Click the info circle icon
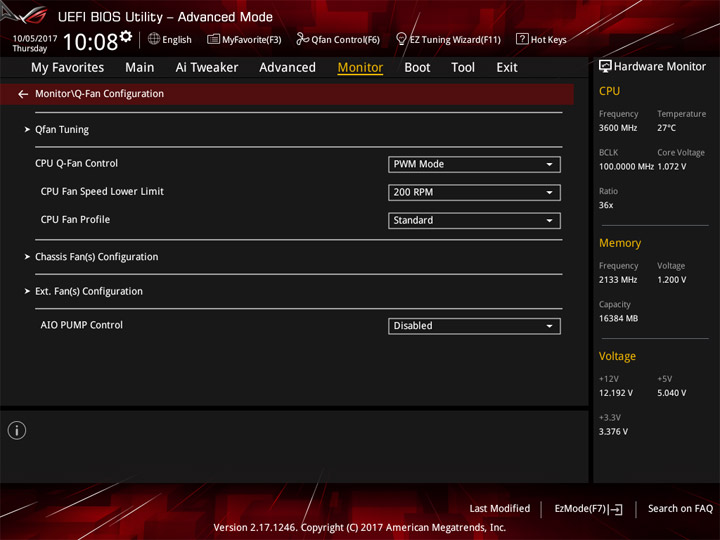Screen dimensions: 720x540 coord(17,430)
